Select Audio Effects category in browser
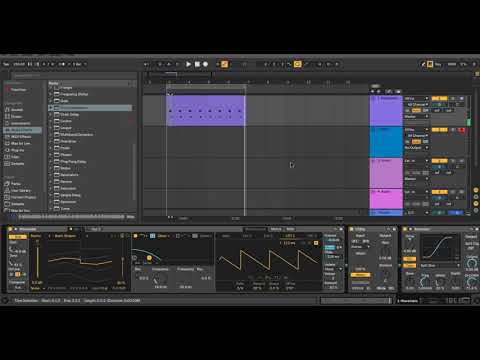The width and height of the screenshot is (480, 360). click(x=22, y=130)
